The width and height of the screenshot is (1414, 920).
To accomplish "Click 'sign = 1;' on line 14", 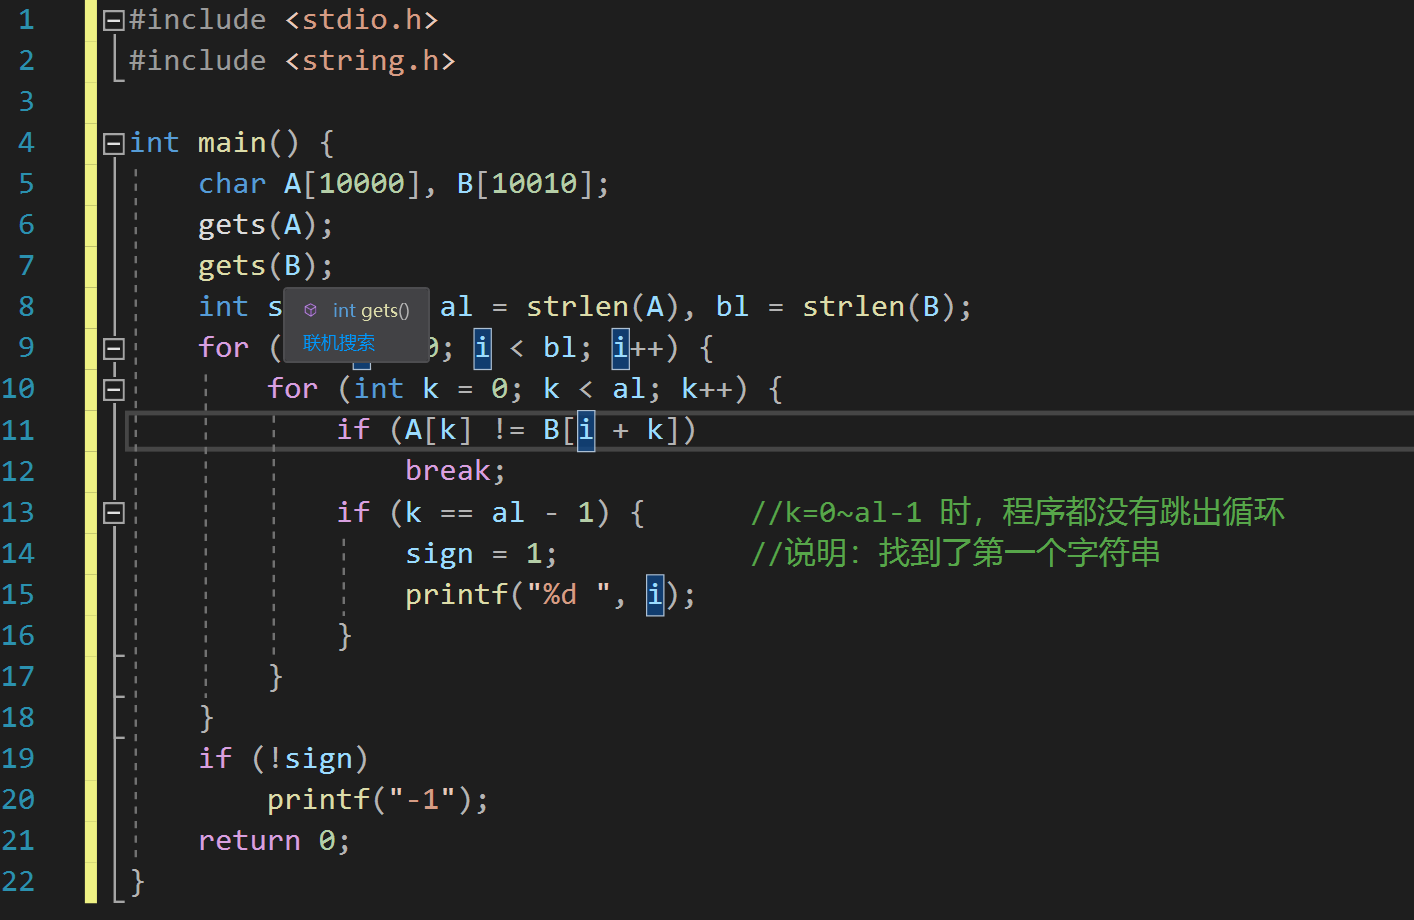I will 481,553.
